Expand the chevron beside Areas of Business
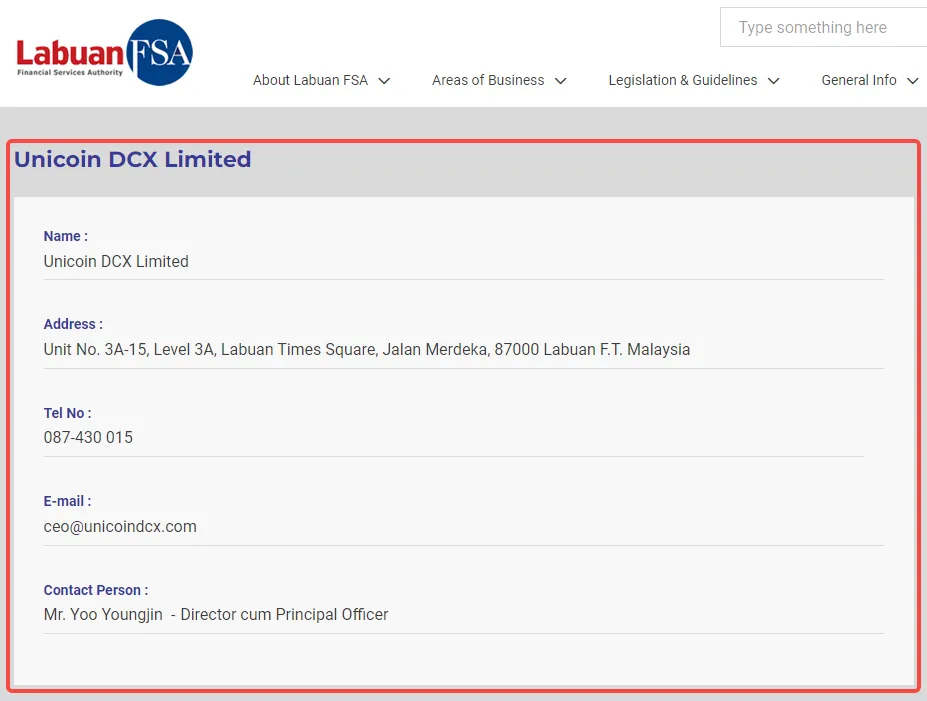 [560, 81]
